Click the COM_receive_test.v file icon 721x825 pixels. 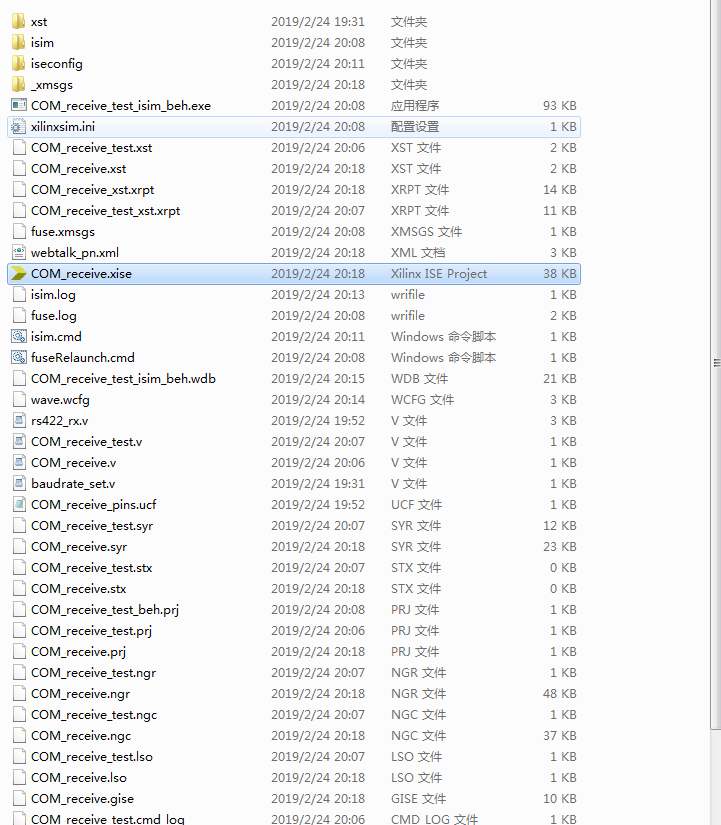click(x=19, y=441)
